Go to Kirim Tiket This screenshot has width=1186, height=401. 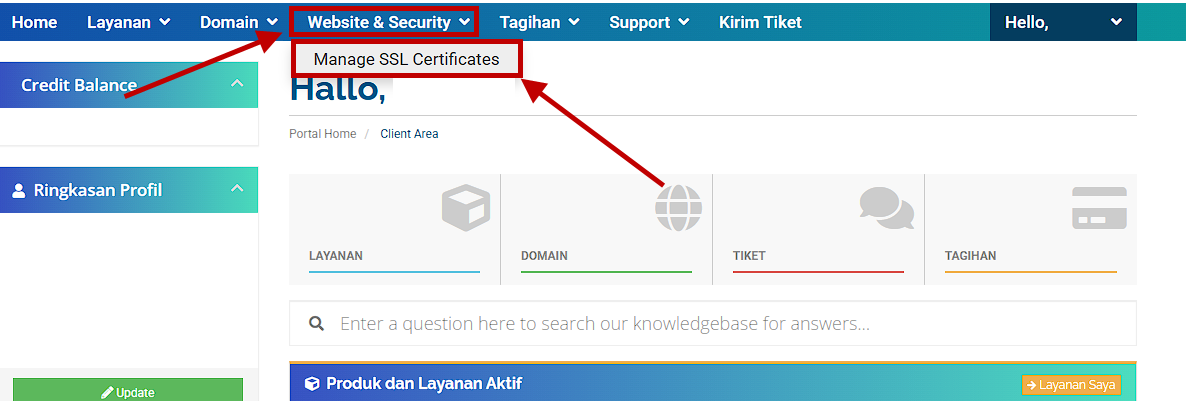pyautogui.click(x=760, y=22)
